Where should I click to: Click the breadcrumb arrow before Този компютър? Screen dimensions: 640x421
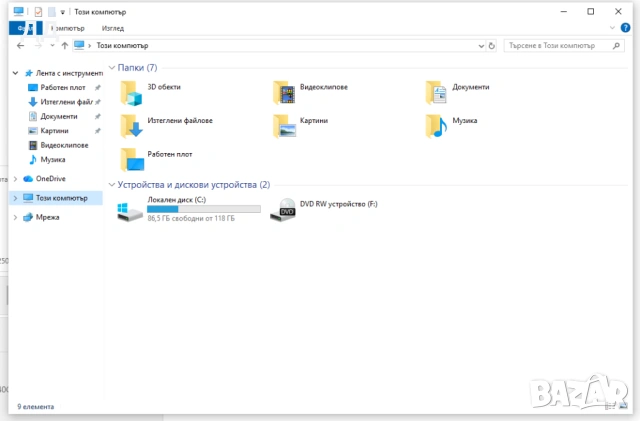(89, 46)
